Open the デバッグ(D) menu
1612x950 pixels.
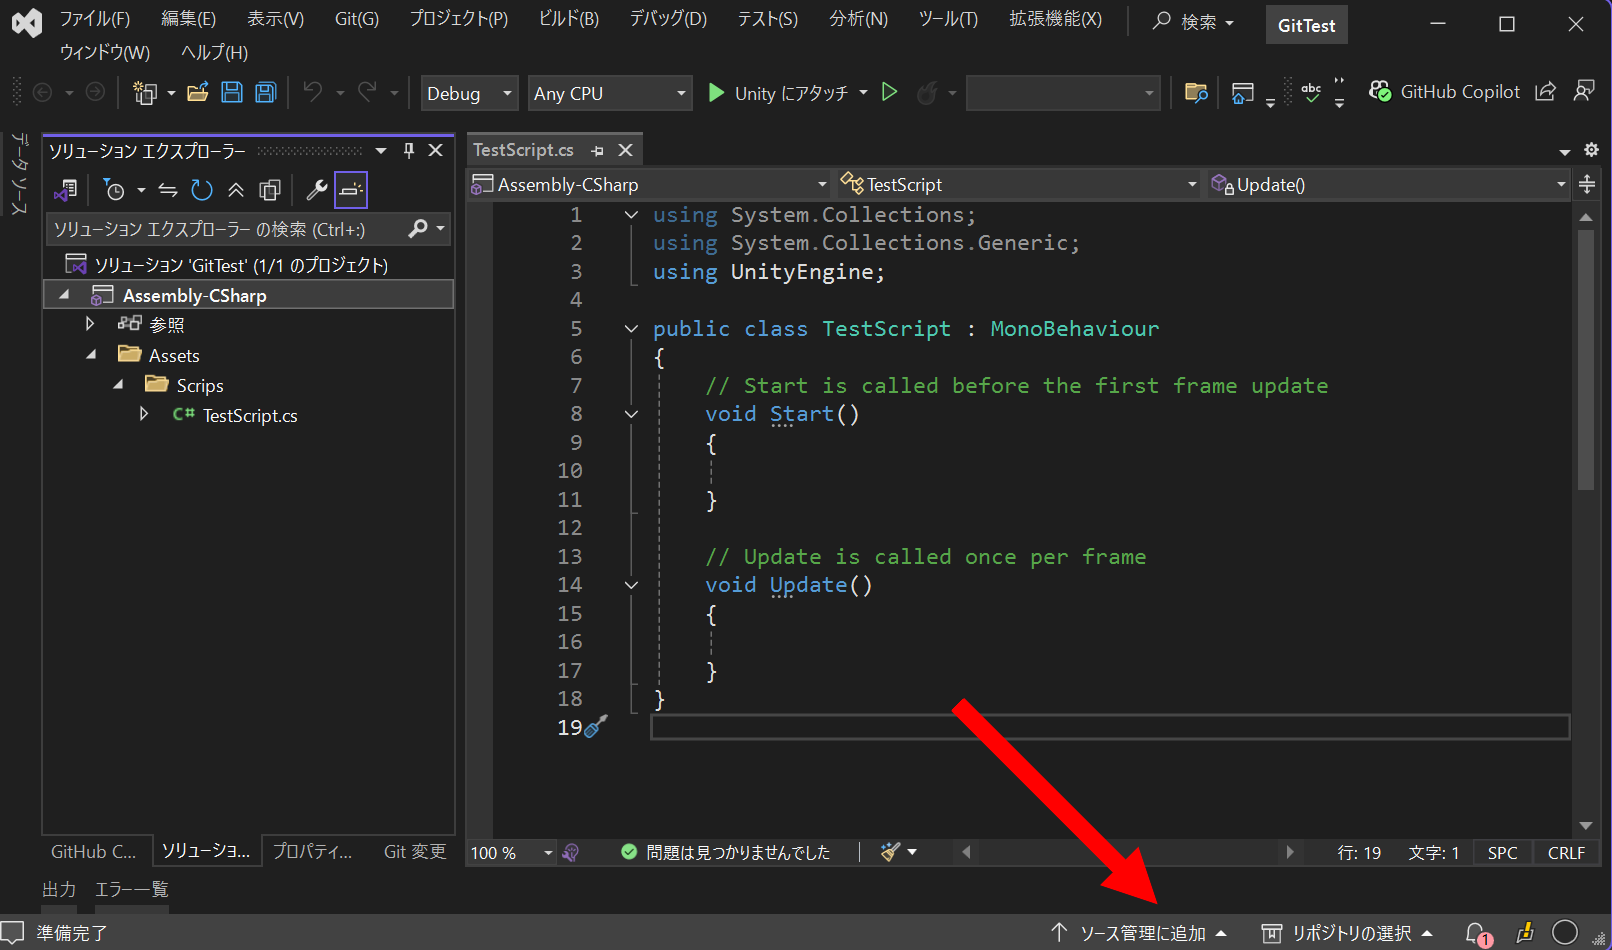tap(667, 19)
